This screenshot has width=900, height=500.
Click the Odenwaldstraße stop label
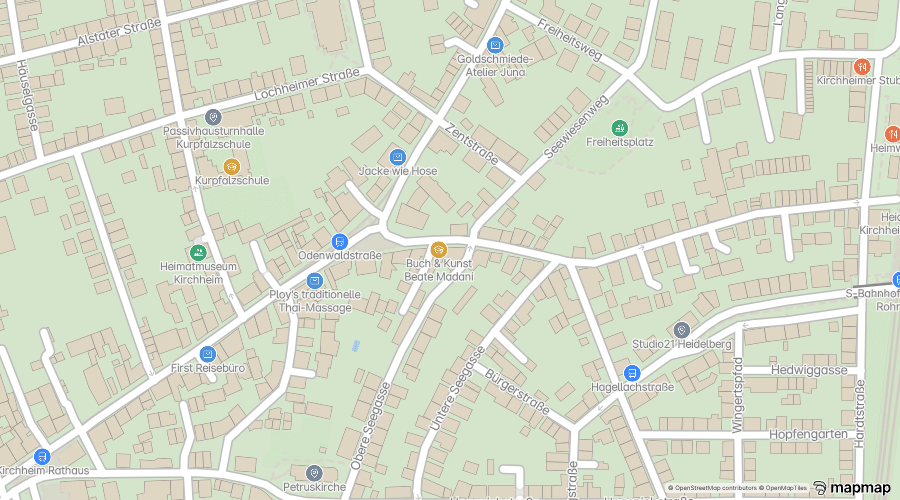coord(340,256)
